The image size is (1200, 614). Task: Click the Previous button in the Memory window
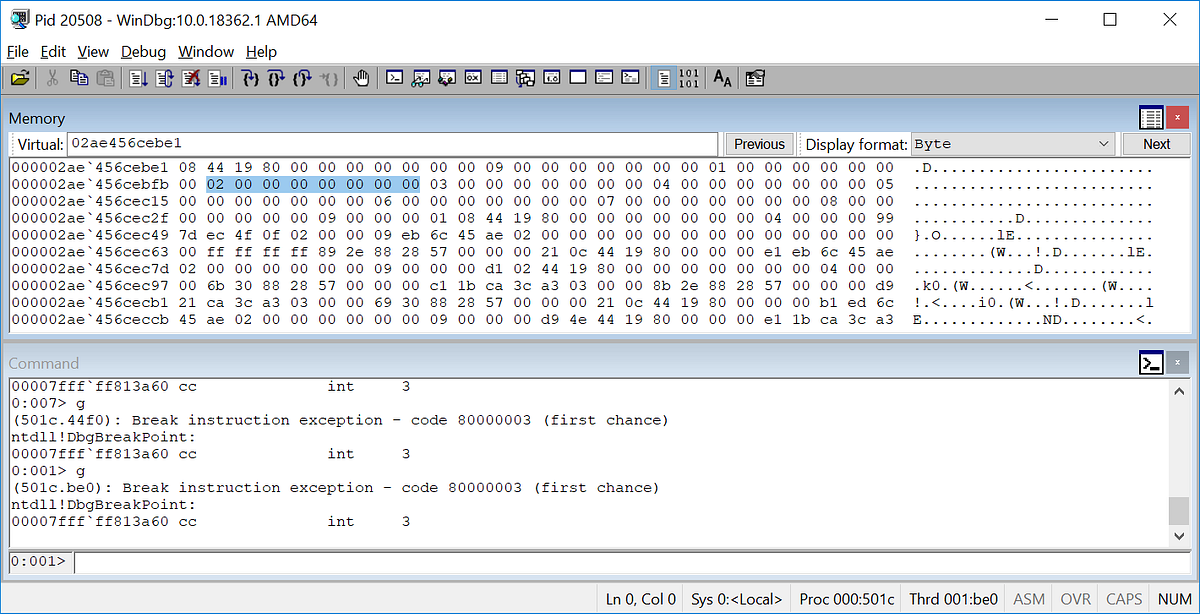[x=759, y=144]
